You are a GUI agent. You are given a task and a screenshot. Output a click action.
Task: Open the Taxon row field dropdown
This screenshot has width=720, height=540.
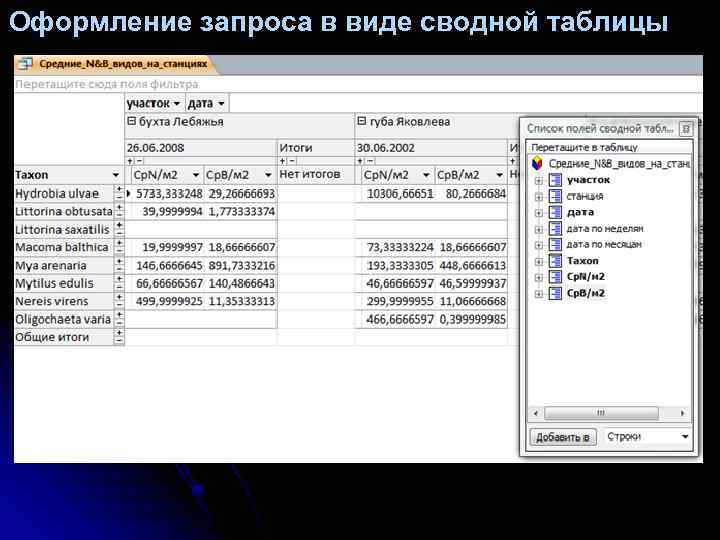(x=116, y=175)
